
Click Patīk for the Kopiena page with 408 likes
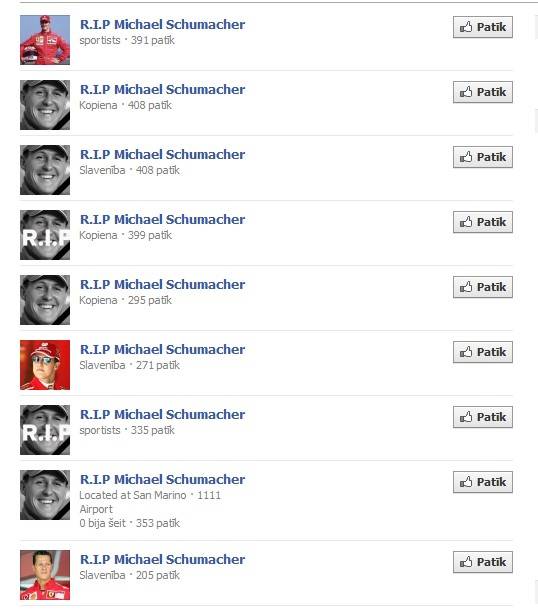pos(483,92)
